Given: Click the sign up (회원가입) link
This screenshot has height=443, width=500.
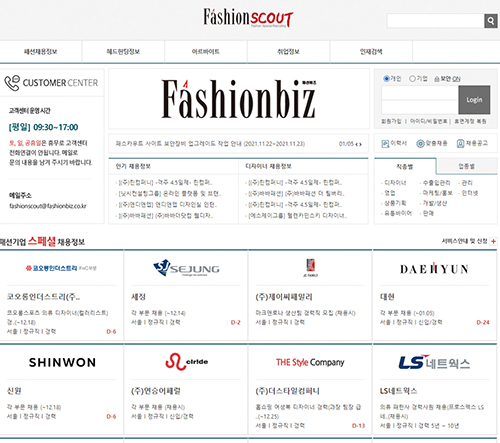Looking at the screenshot, I should pos(391,121).
